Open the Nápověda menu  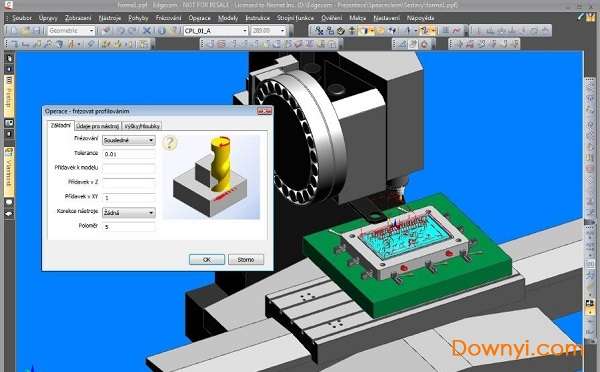coord(421,18)
